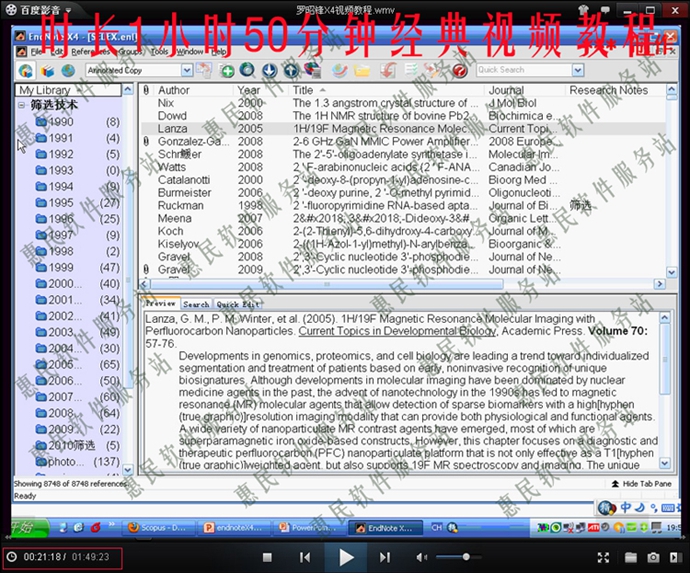Mute the player volume speaker icon

click(422, 558)
